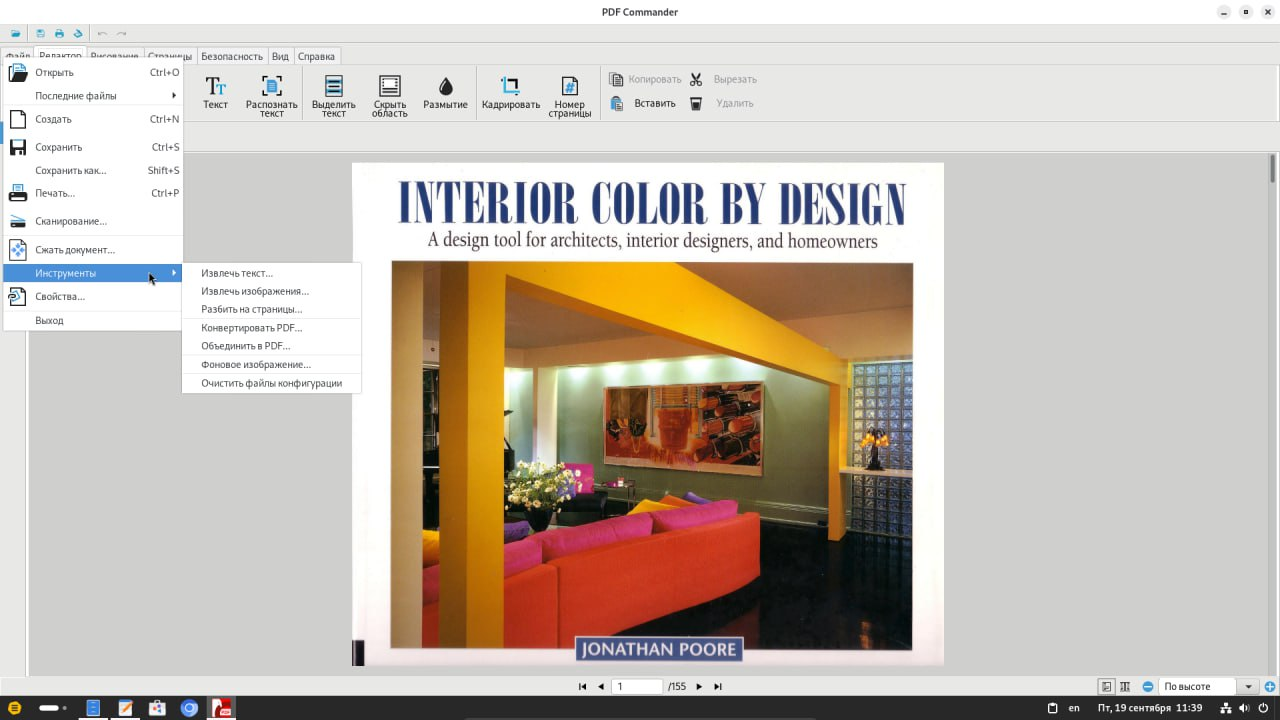Choose the Скрыть область tool
The width and height of the screenshot is (1280, 720).
pos(390,94)
